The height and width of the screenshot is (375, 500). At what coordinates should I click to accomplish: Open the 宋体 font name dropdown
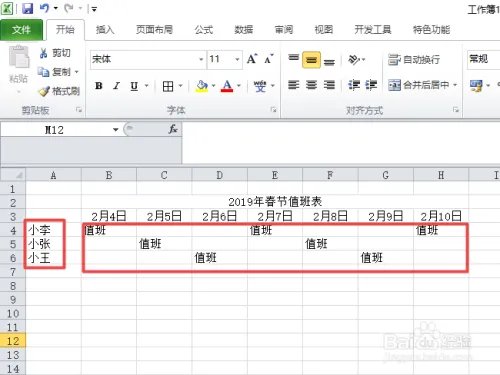point(201,59)
